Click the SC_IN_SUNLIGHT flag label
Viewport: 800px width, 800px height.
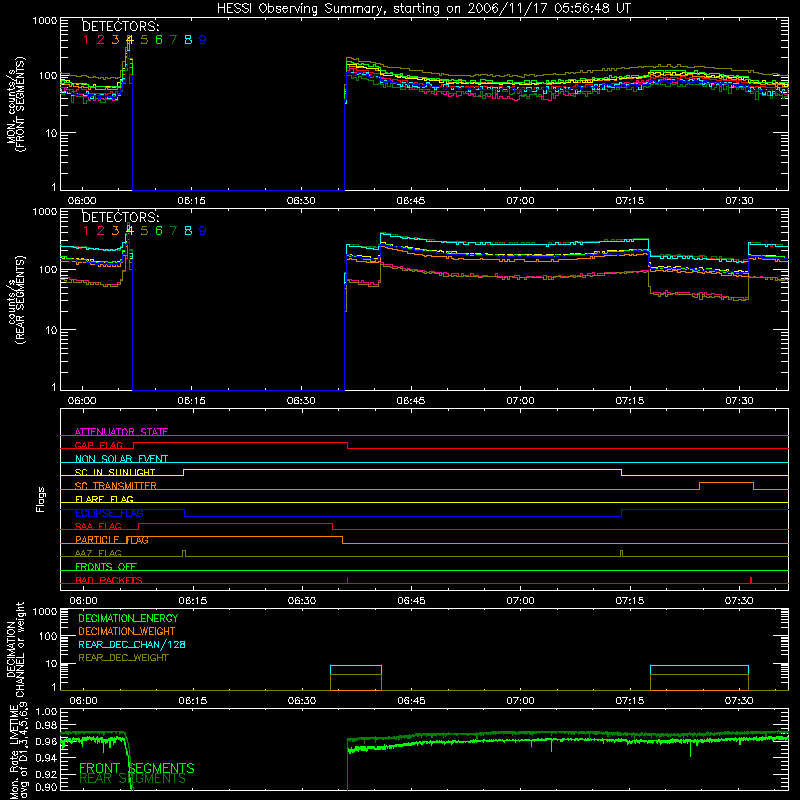[x=115, y=472]
